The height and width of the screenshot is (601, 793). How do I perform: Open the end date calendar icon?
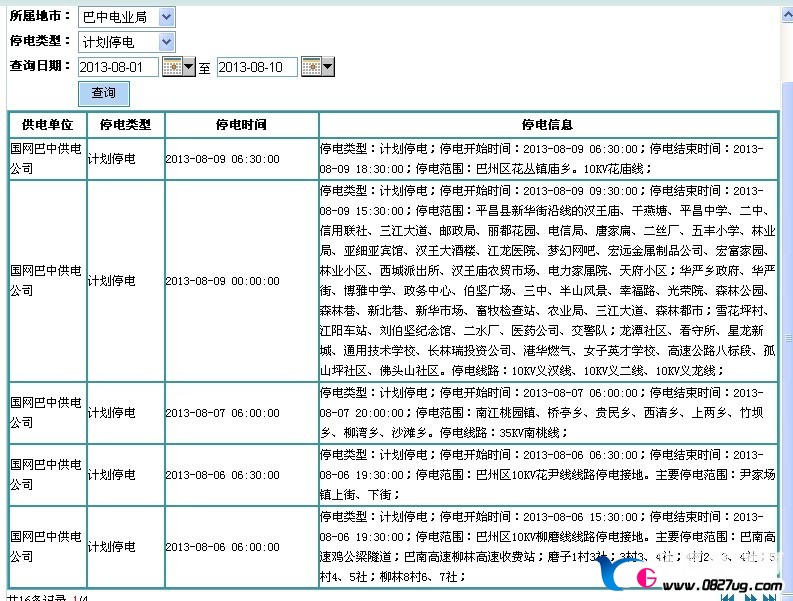tap(310, 68)
